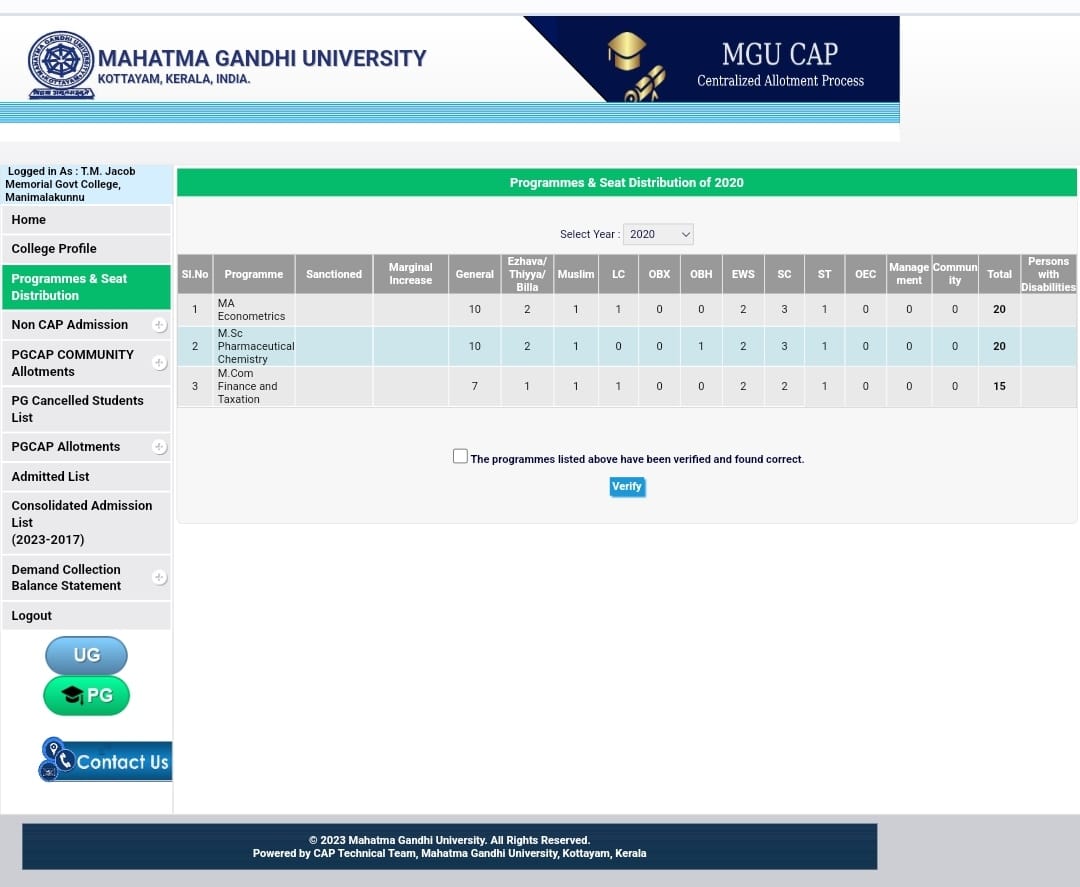
Task: Open the Admitted List menu item
Action: click(86, 477)
